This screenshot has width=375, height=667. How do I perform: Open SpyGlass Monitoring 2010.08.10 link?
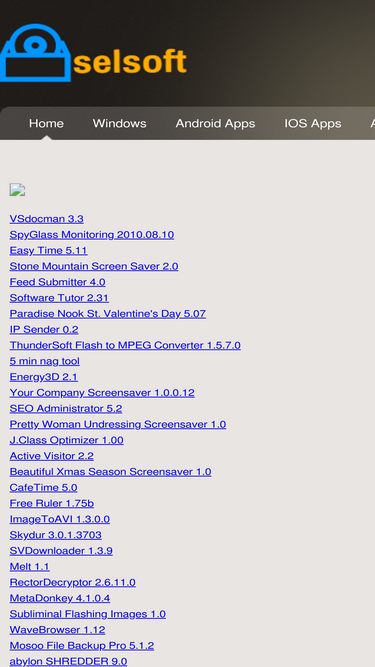click(92, 235)
